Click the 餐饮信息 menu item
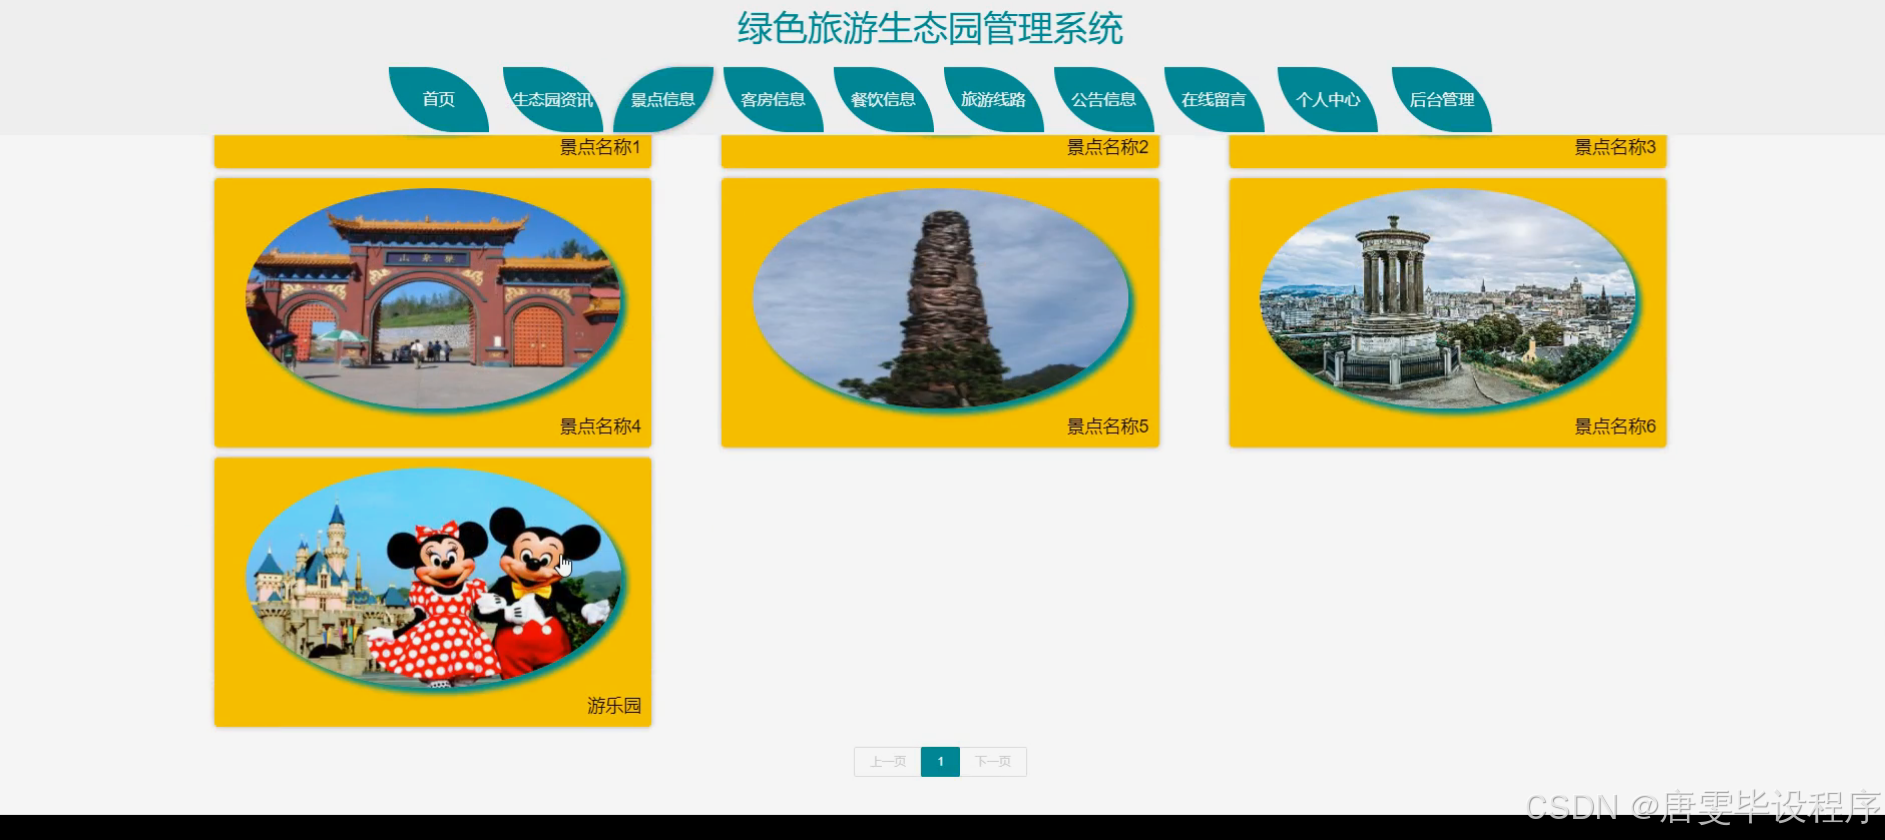 (x=883, y=99)
